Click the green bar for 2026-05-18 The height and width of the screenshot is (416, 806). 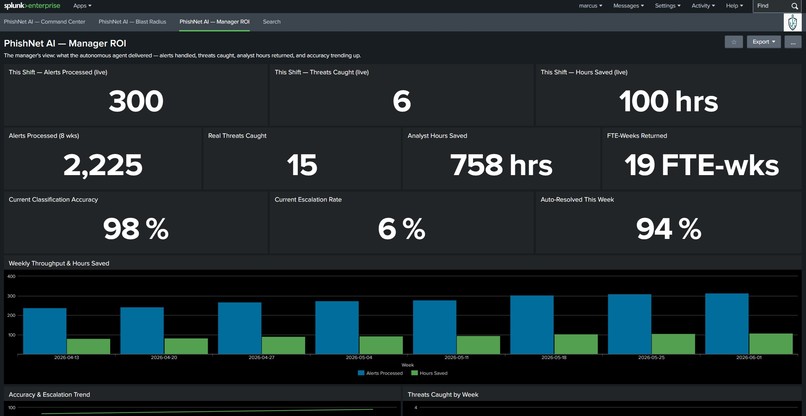tap(576, 345)
